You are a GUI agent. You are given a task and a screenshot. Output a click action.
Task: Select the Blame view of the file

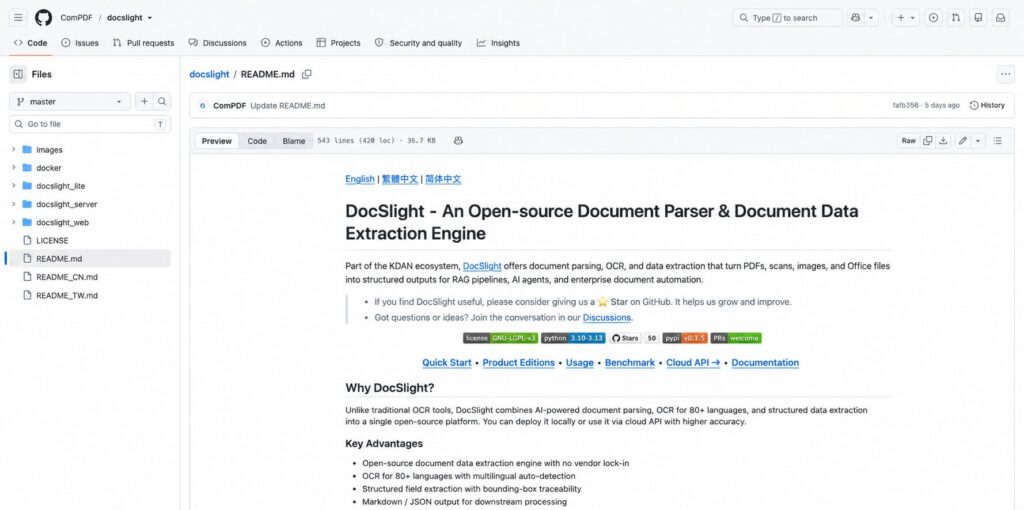tap(294, 141)
